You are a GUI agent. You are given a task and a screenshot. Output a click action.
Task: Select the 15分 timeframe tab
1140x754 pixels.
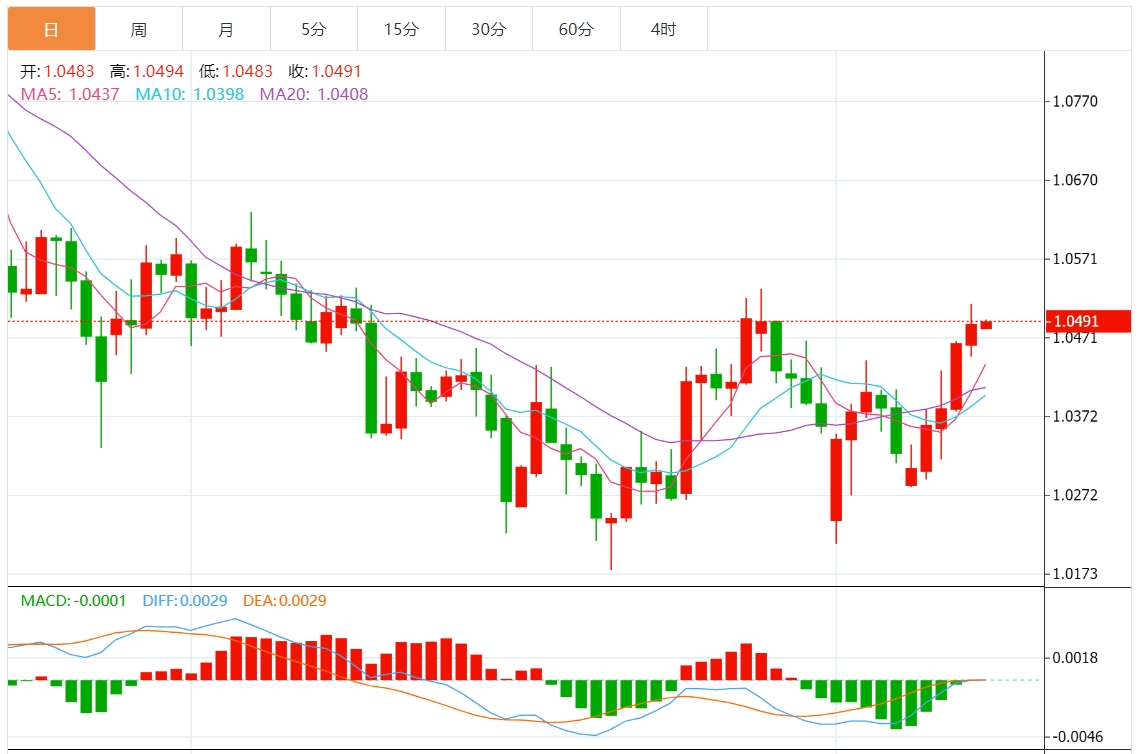coord(401,29)
